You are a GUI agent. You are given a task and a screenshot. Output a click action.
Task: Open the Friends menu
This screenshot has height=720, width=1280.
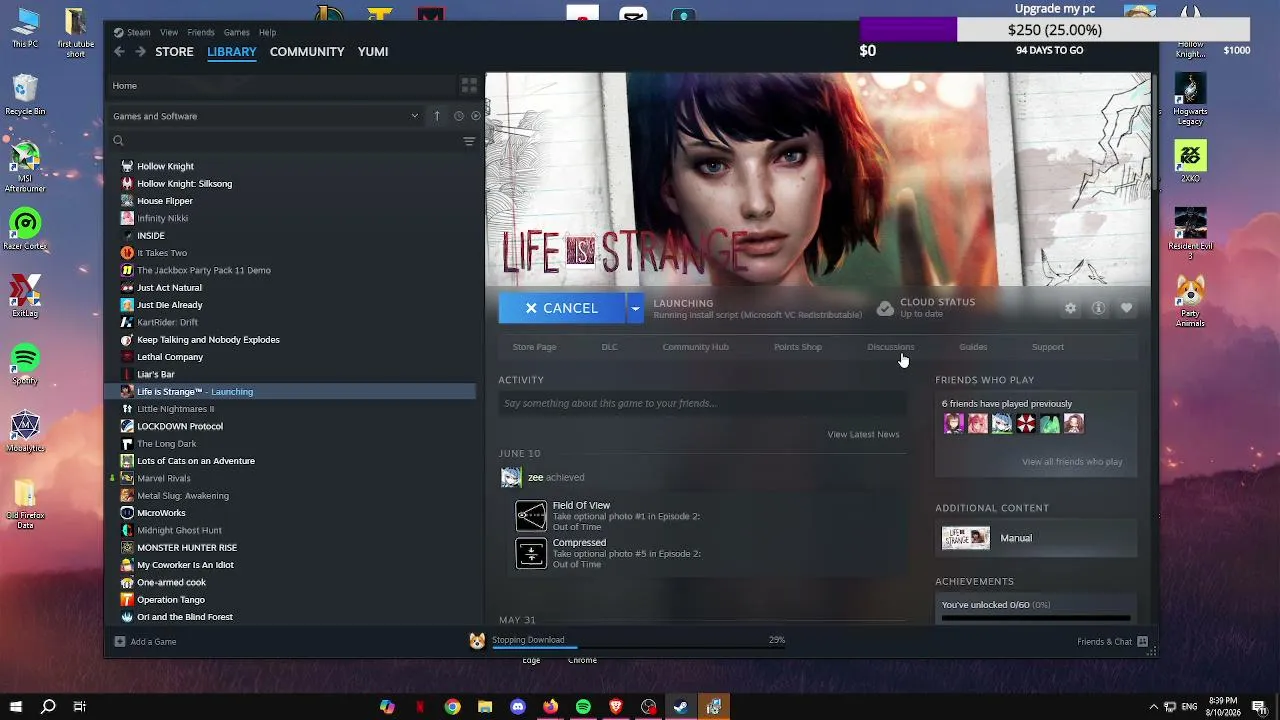(201, 32)
